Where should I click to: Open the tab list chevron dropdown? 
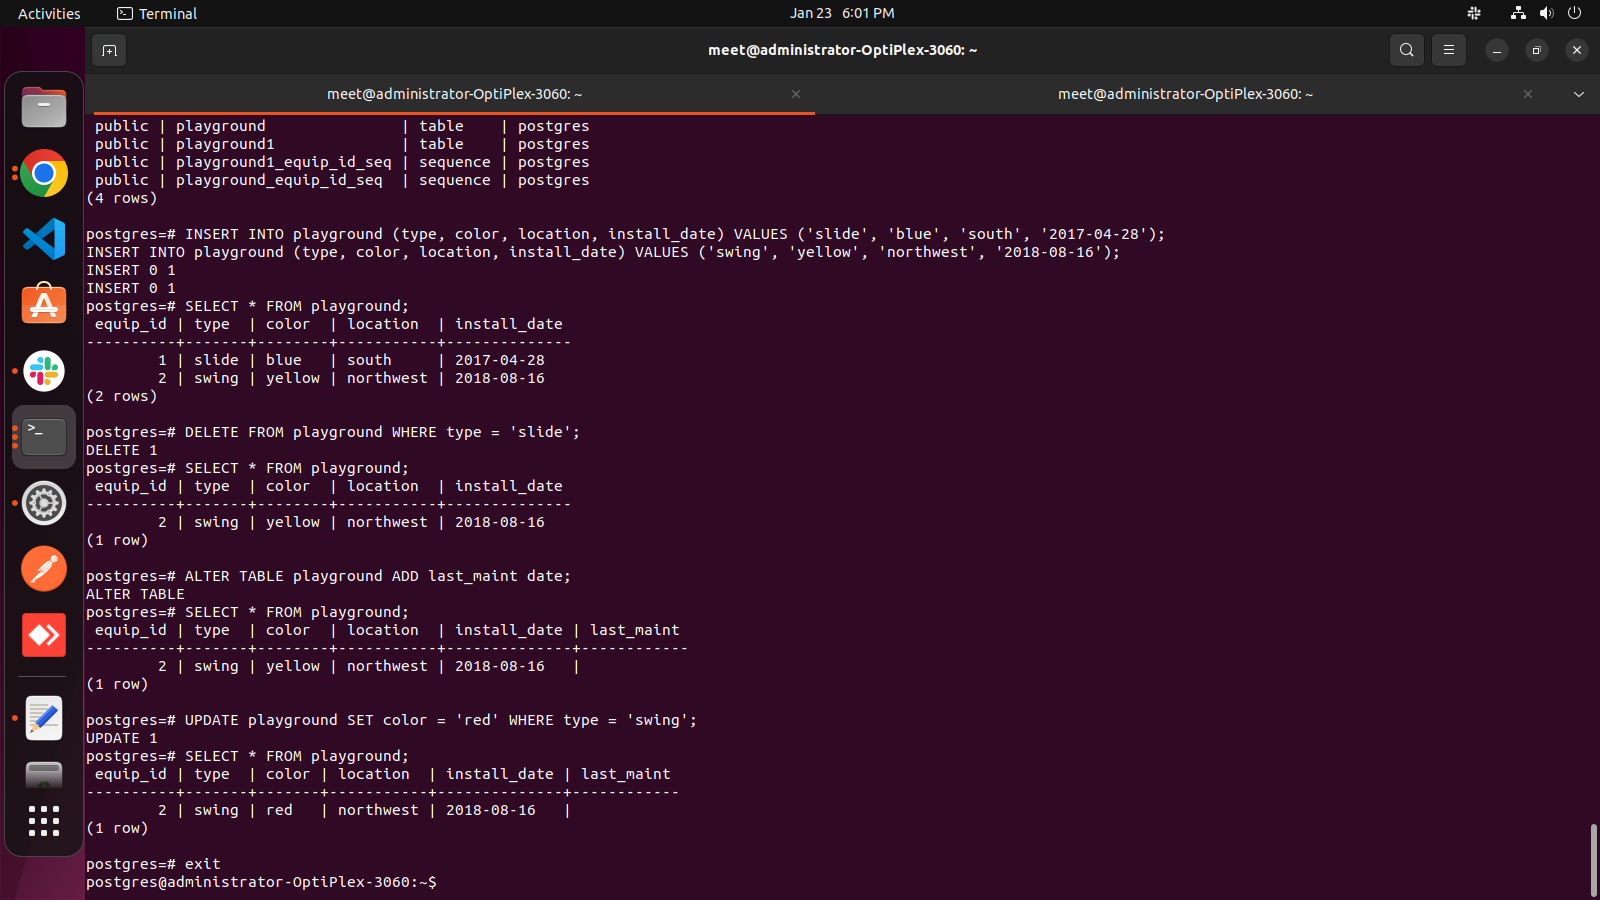point(1579,94)
